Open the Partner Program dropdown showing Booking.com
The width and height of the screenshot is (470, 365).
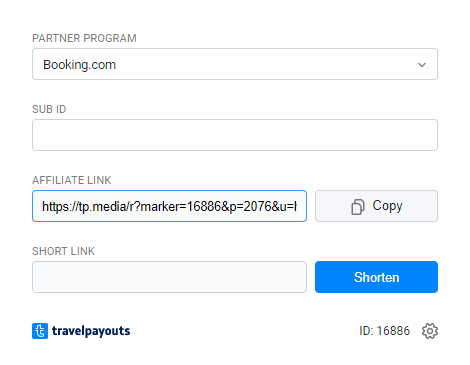[235, 64]
